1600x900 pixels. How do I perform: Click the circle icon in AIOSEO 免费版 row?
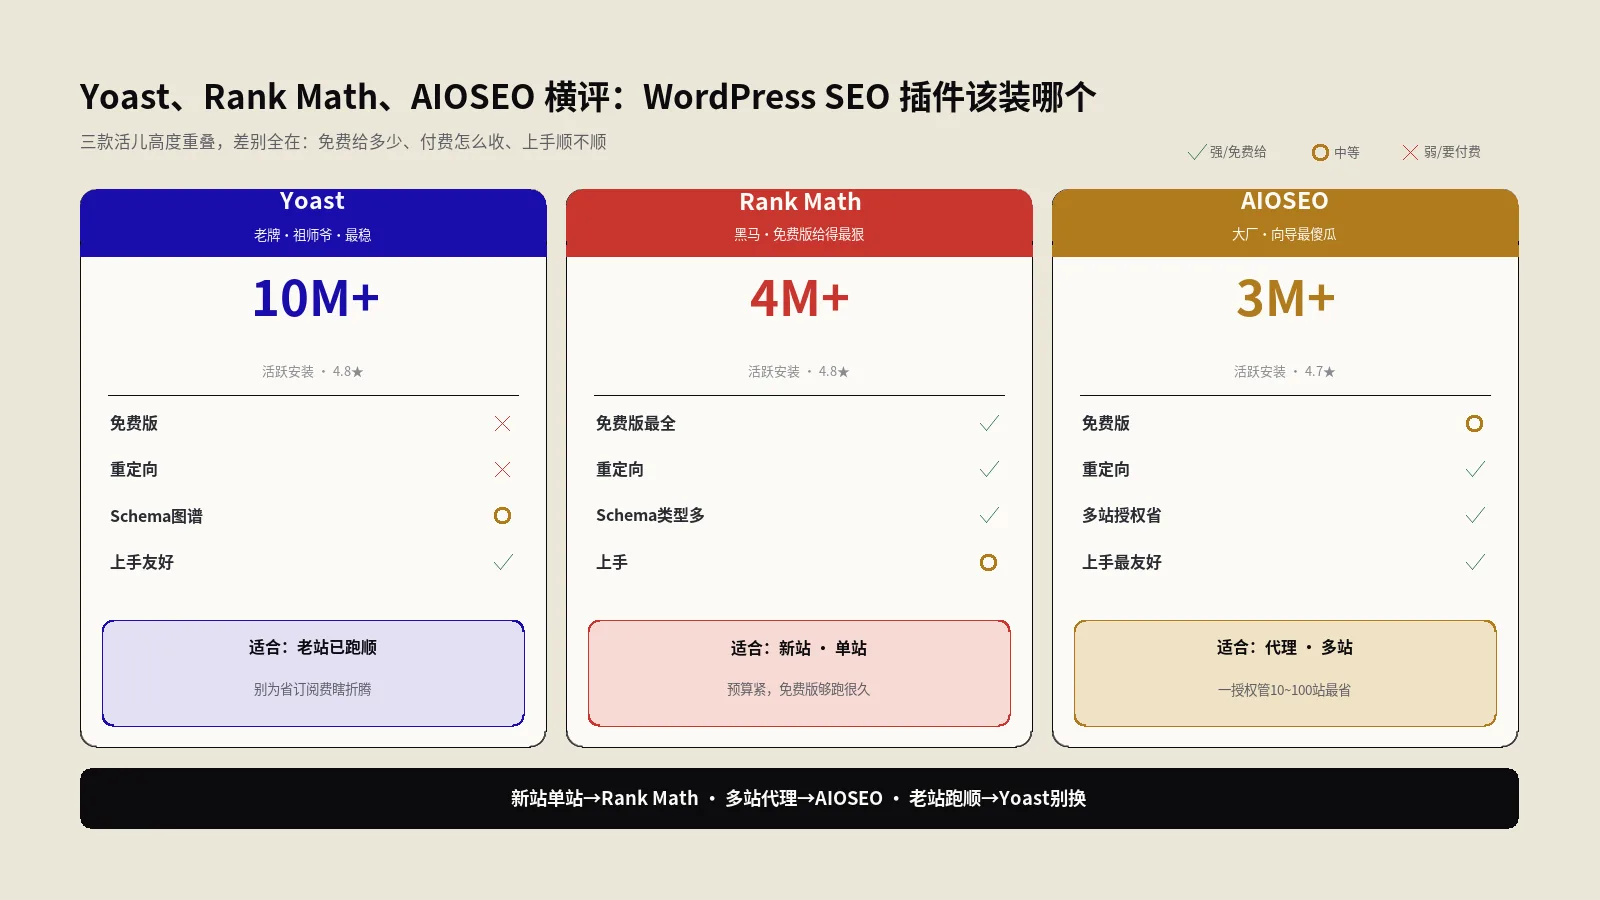pos(1474,424)
